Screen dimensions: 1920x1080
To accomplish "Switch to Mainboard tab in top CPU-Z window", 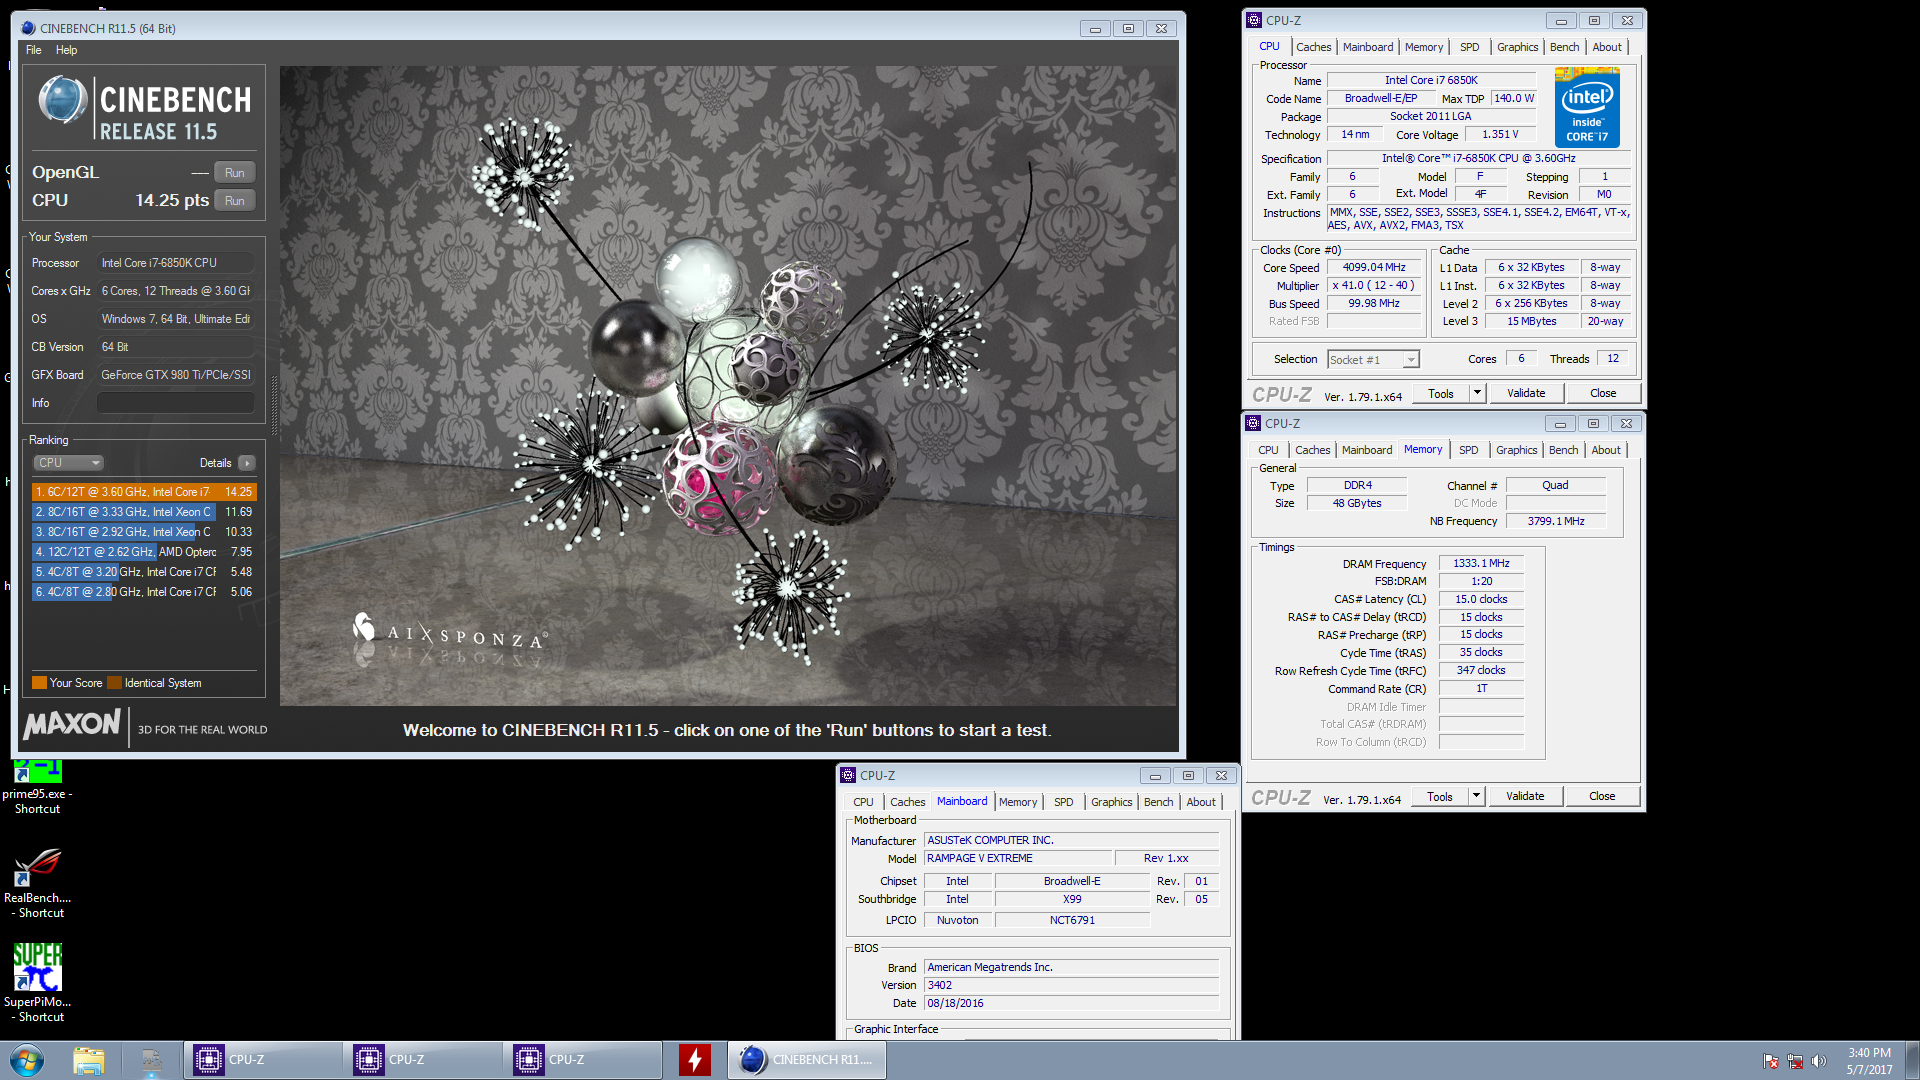I will point(1367,47).
